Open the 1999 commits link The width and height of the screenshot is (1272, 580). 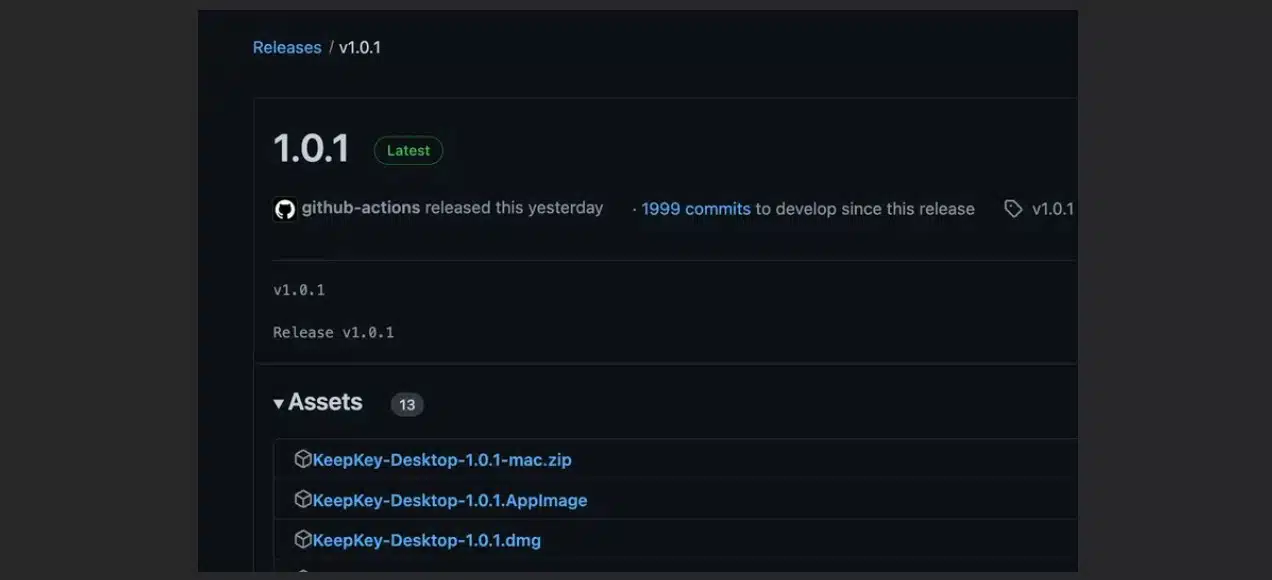tap(696, 209)
